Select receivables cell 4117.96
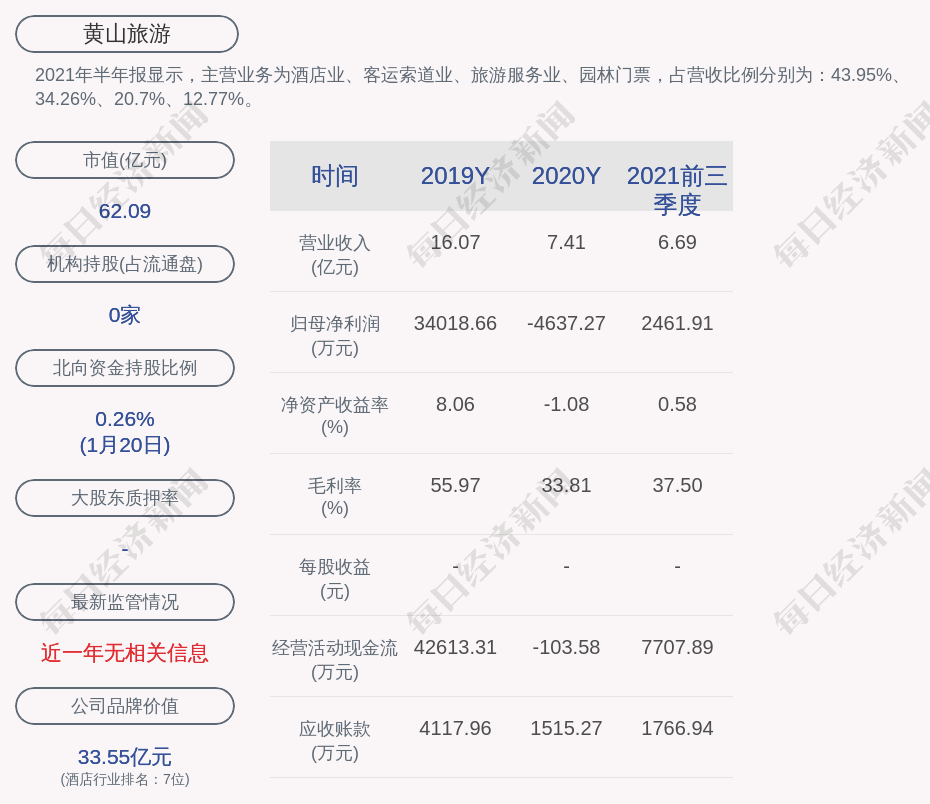 click(455, 728)
